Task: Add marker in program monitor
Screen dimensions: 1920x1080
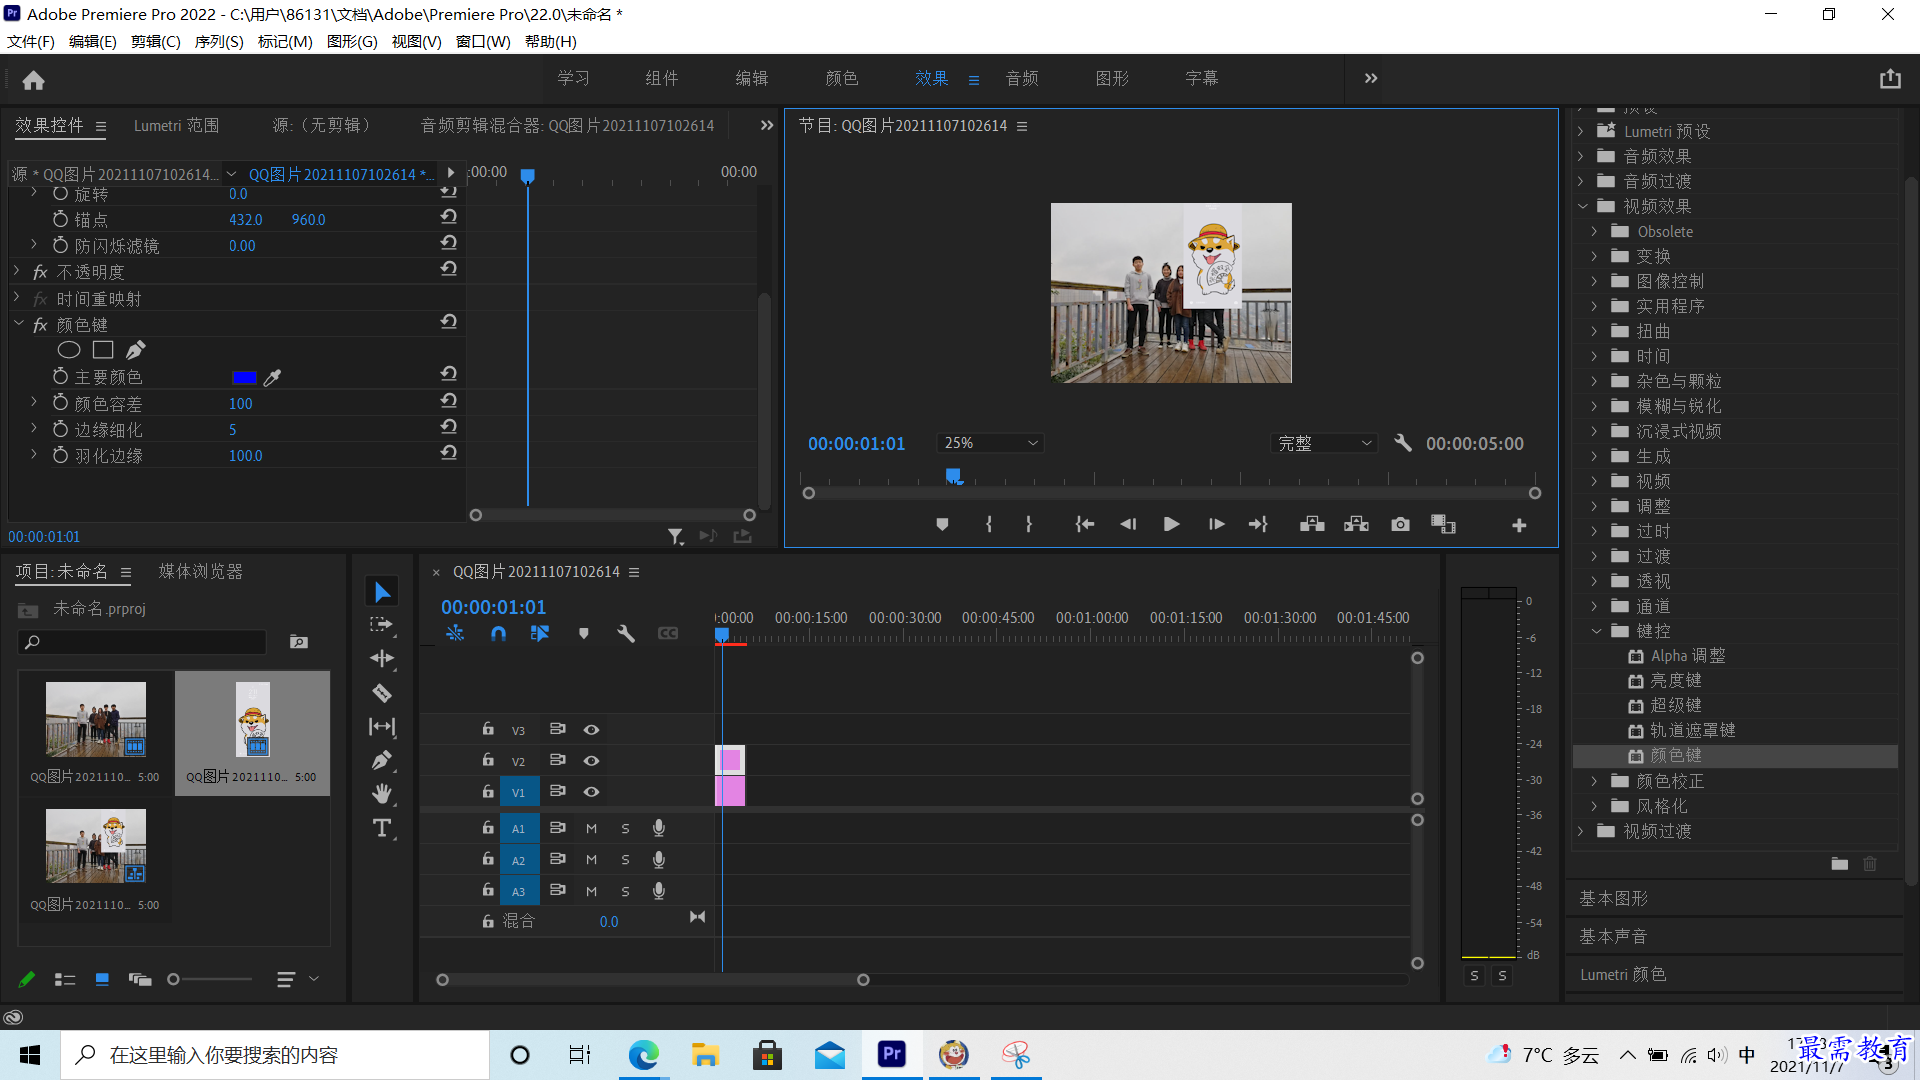Action: (x=942, y=524)
